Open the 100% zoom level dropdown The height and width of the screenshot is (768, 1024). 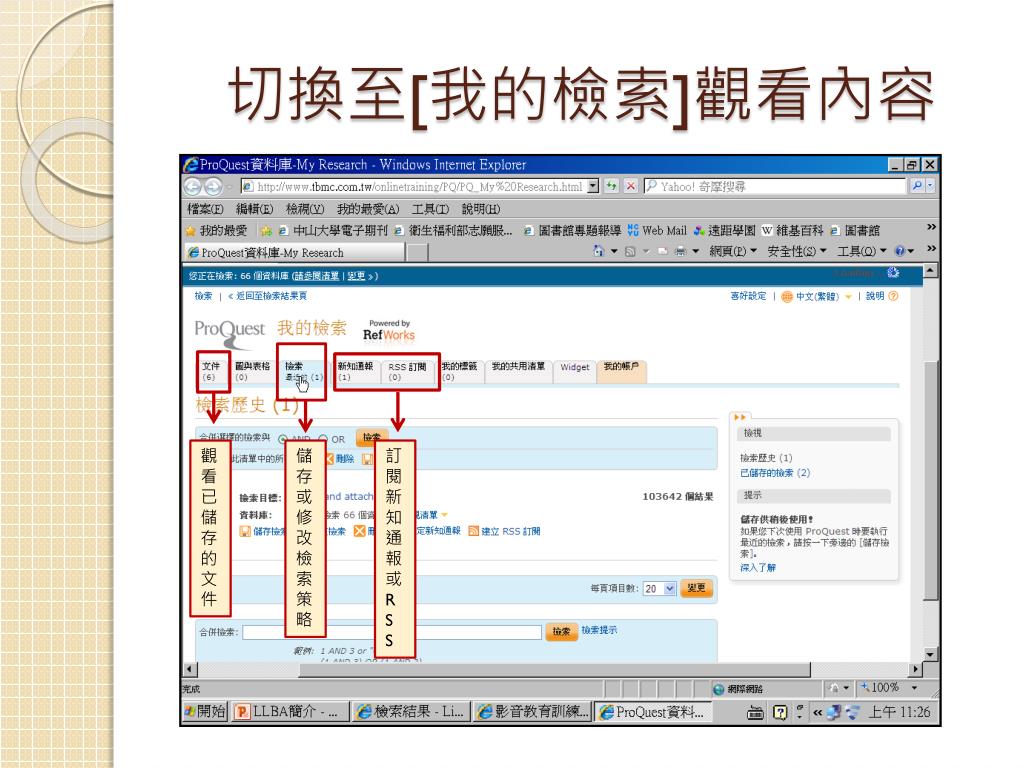914,688
